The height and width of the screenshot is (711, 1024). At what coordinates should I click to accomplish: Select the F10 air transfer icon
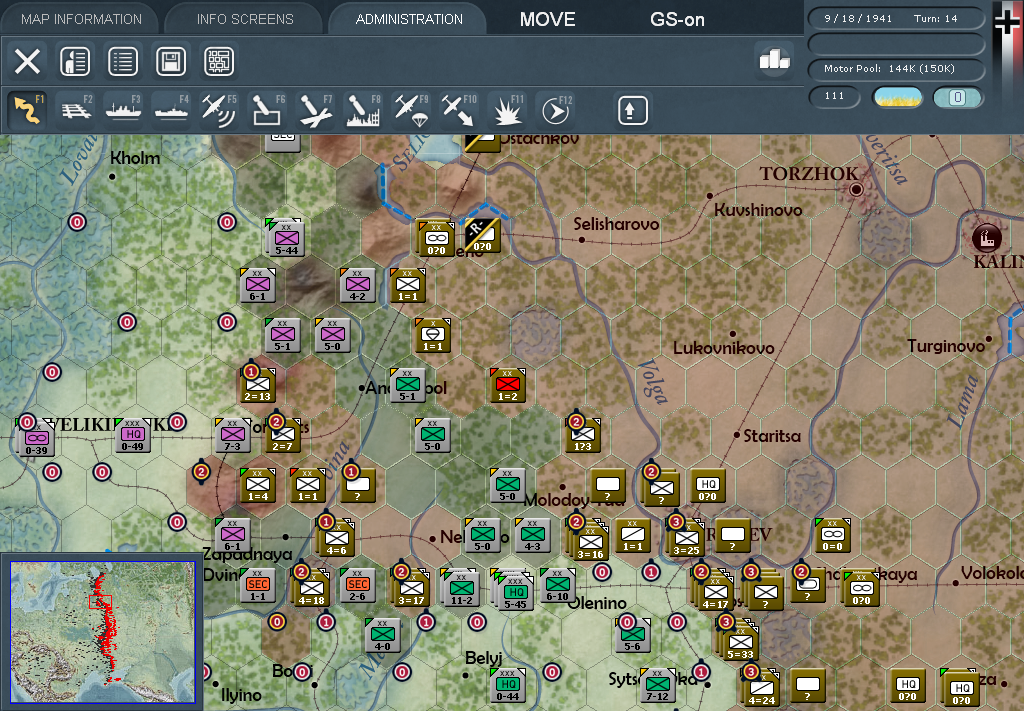pyautogui.click(x=458, y=110)
